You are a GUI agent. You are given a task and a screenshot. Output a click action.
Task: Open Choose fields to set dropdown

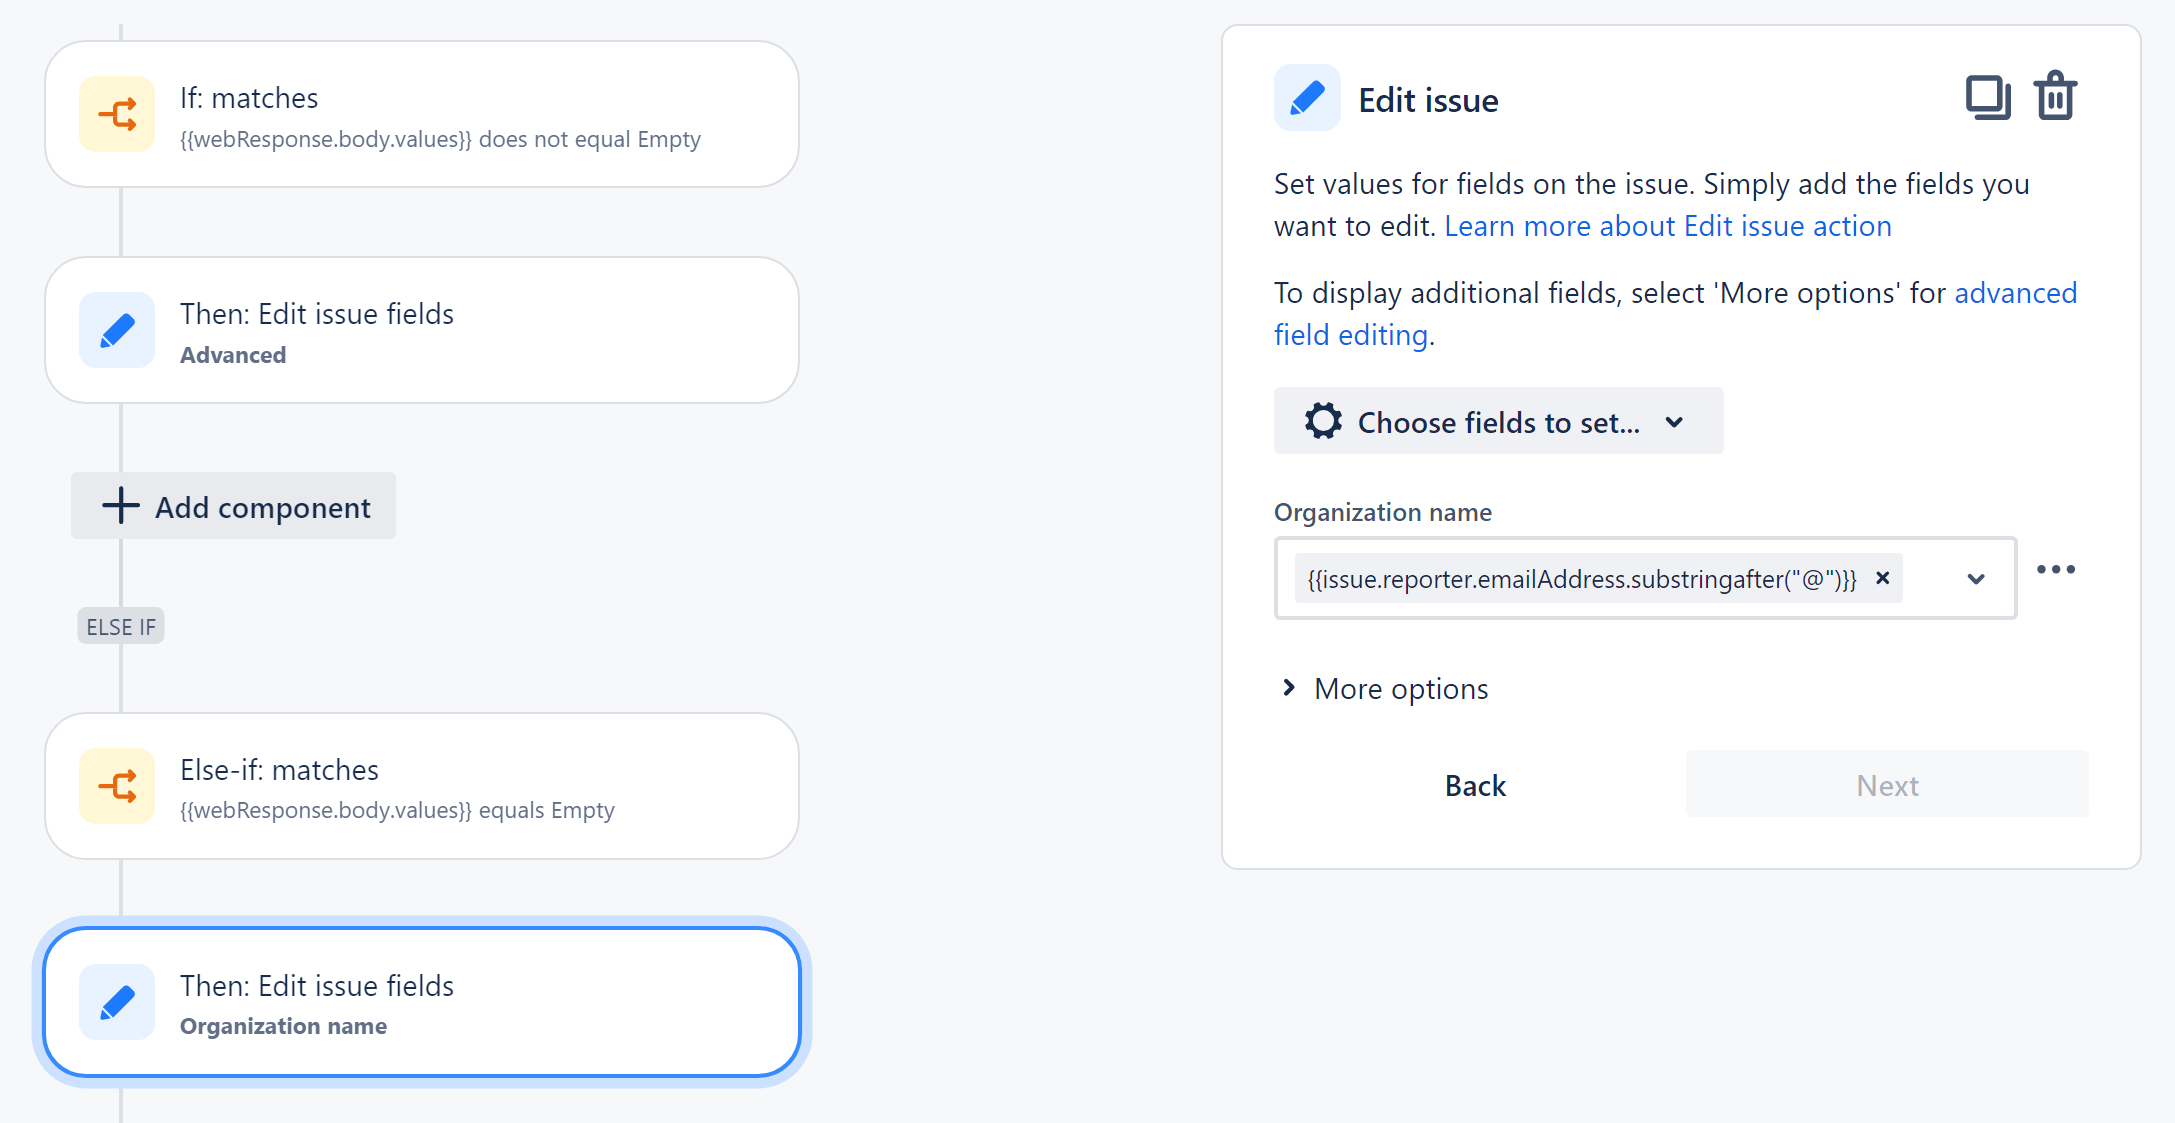(1497, 422)
